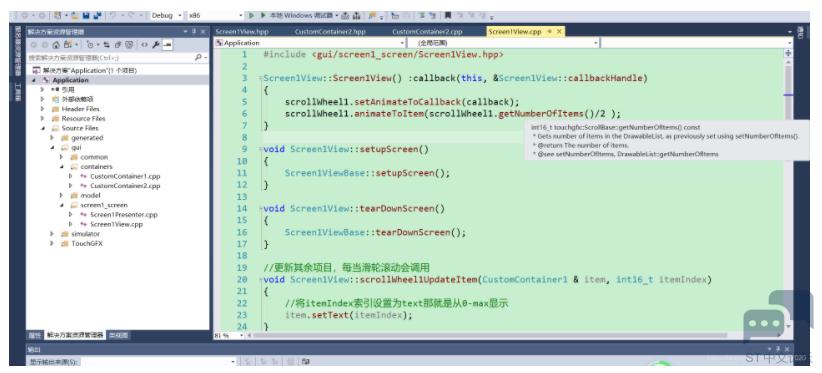Collapse the Application project node
822x373 pixels.
(34, 80)
